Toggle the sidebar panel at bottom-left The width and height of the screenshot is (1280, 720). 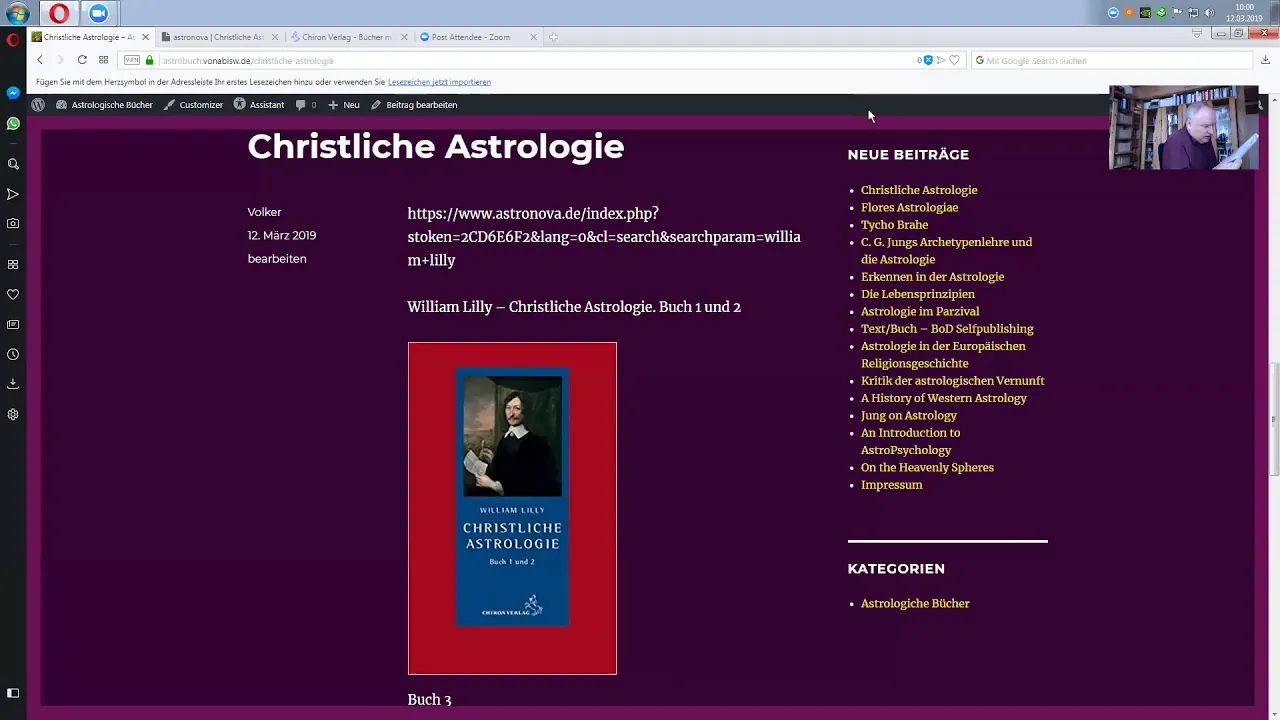click(x=13, y=693)
